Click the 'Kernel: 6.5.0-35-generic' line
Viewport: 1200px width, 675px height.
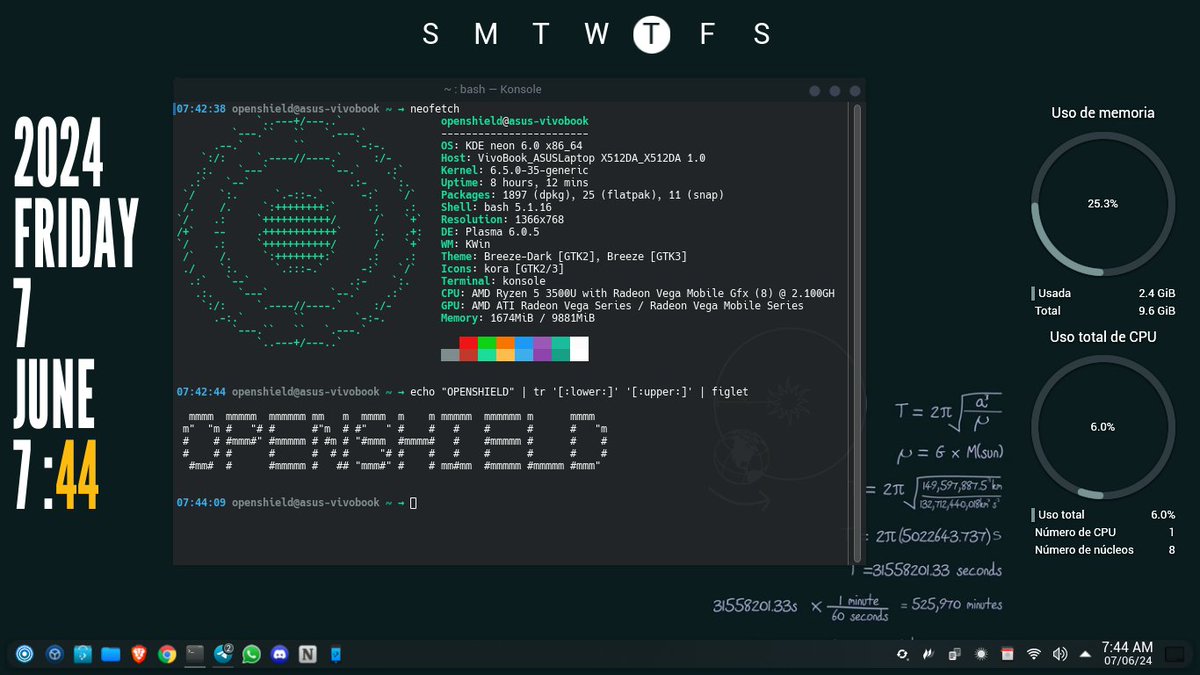click(517, 170)
